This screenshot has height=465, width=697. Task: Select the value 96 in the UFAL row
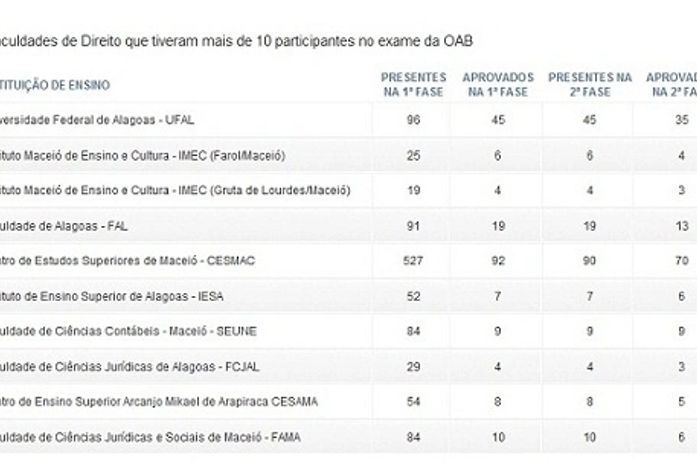(x=413, y=121)
